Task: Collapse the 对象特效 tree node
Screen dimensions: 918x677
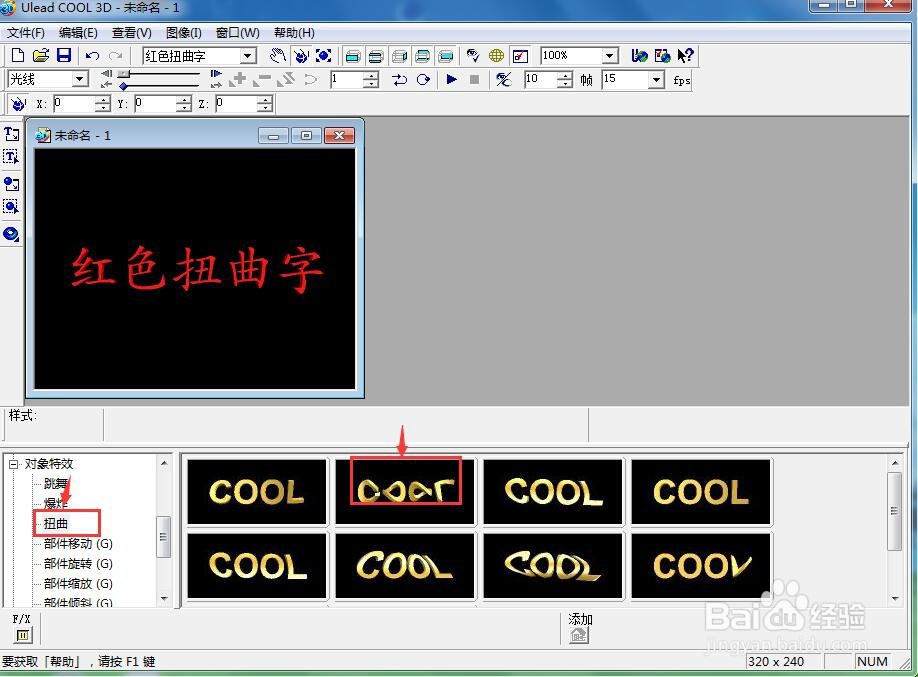Action: click(13, 464)
